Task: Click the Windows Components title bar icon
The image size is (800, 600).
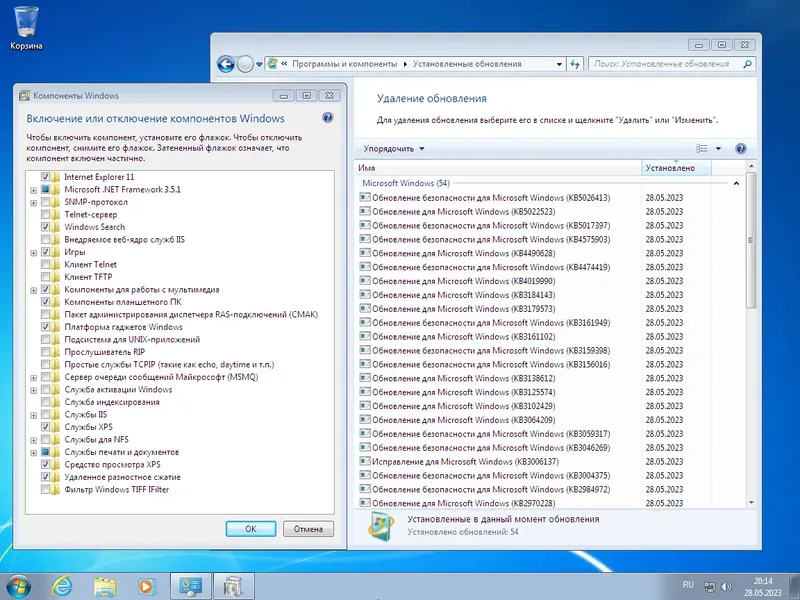Action: coord(24,95)
